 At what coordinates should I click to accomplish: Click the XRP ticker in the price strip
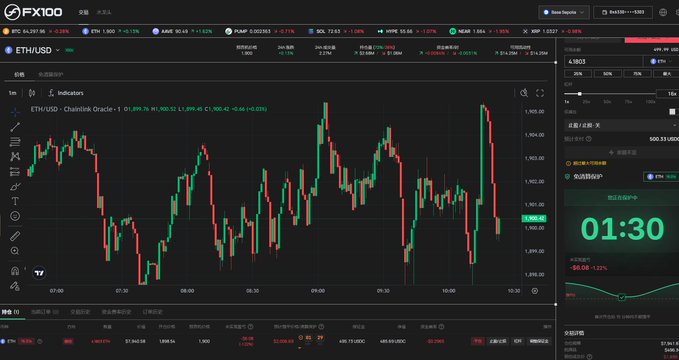pyautogui.click(x=552, y=31)
